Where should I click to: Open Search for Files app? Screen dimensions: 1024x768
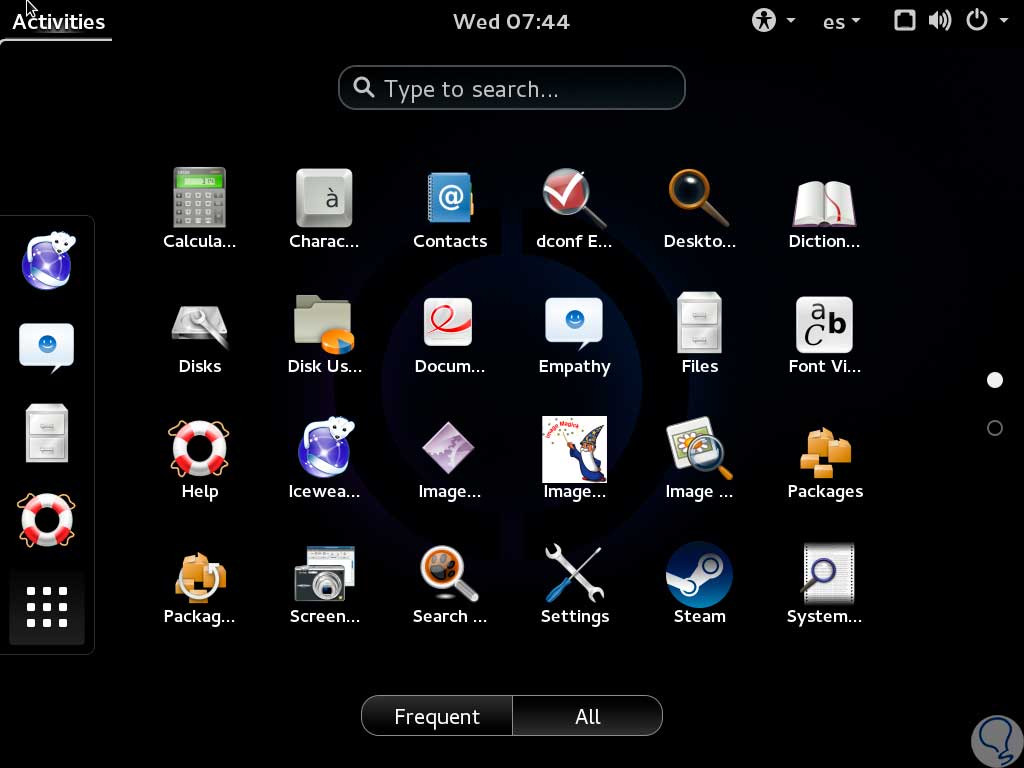[449, 584]
